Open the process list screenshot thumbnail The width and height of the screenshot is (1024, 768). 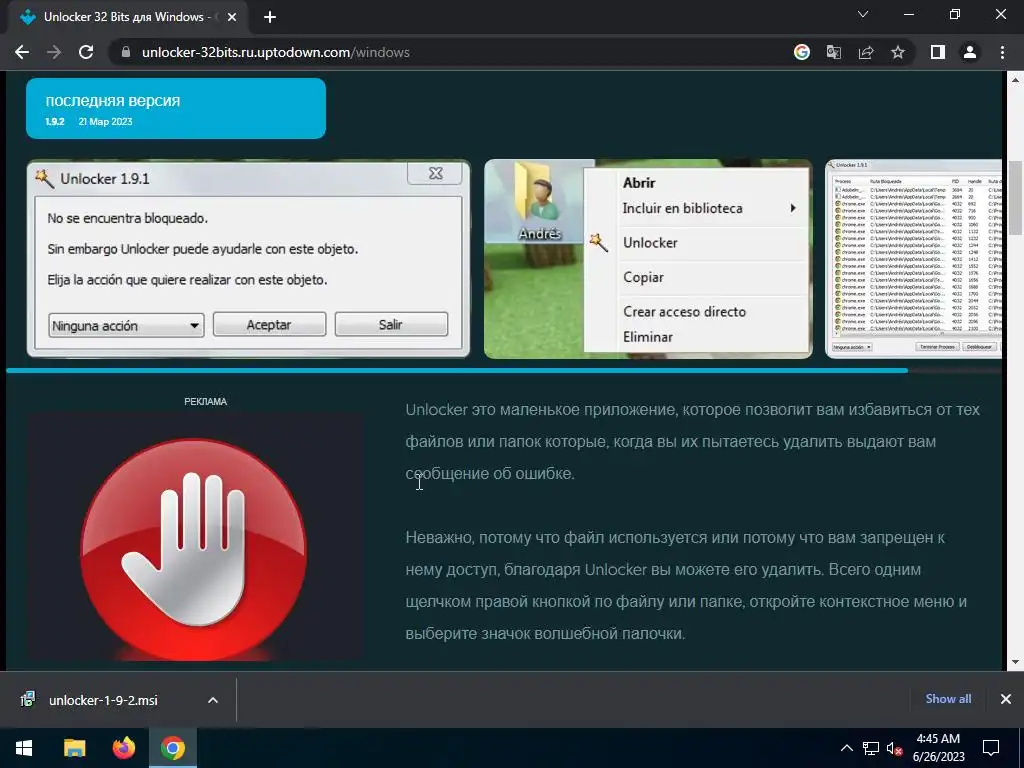click(914, 259)
